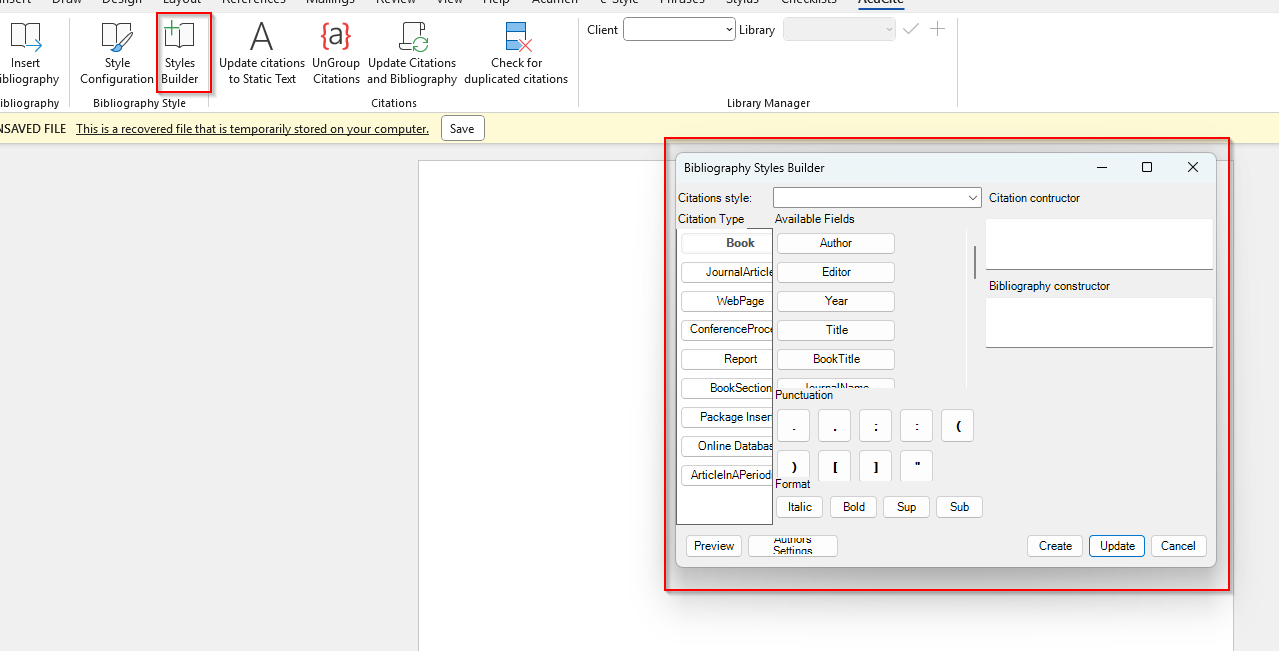Open the recovered file message link
Image resolution: width=1279 pixels, height=651 pixels.
tap(252, 129)
